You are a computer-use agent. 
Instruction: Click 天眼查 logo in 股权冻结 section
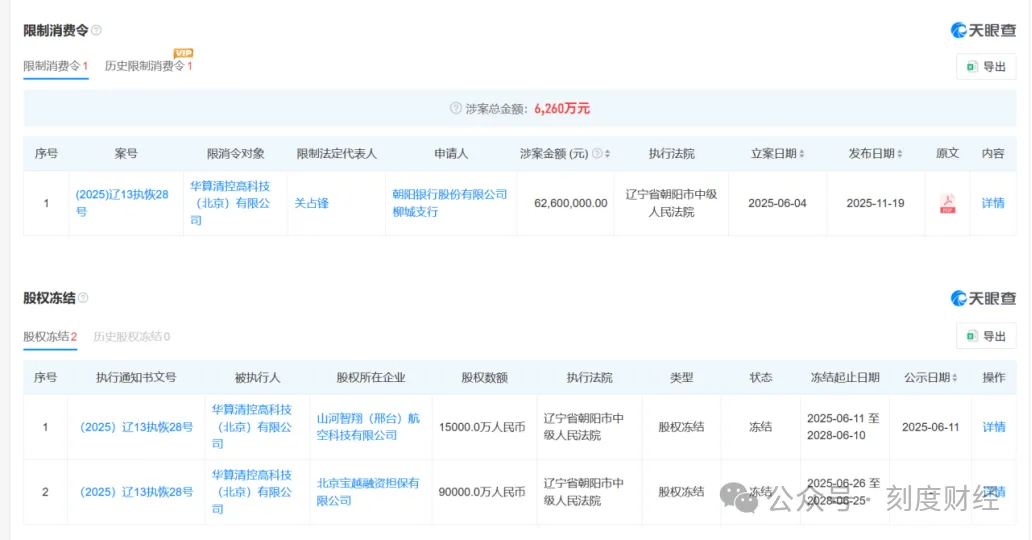[983, 298]
